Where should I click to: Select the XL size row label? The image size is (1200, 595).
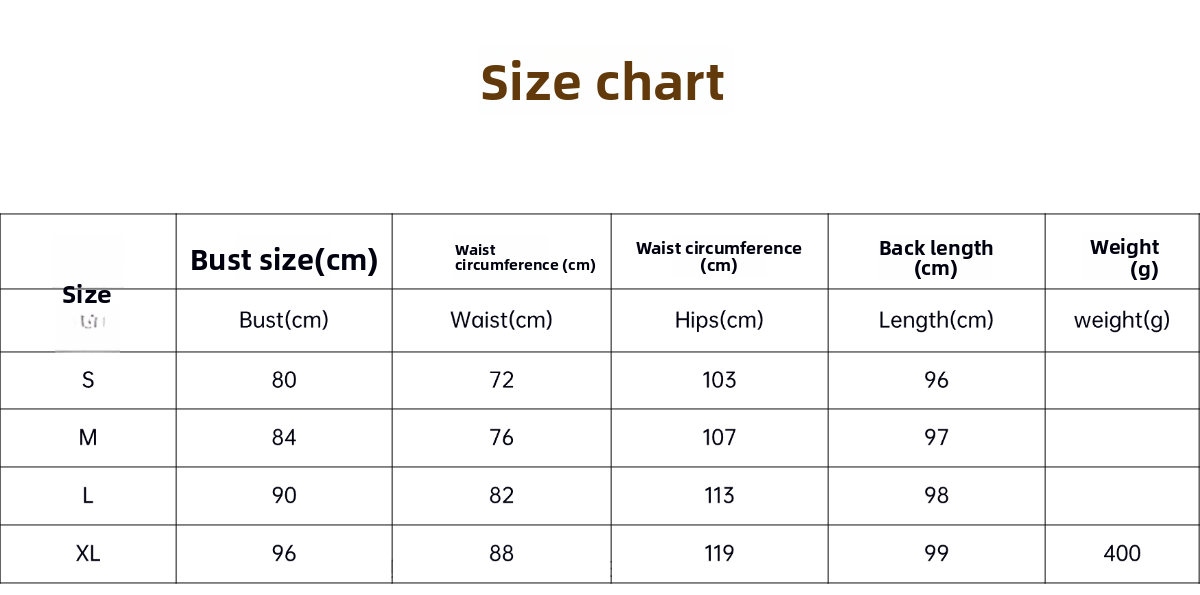pos(88,554)
